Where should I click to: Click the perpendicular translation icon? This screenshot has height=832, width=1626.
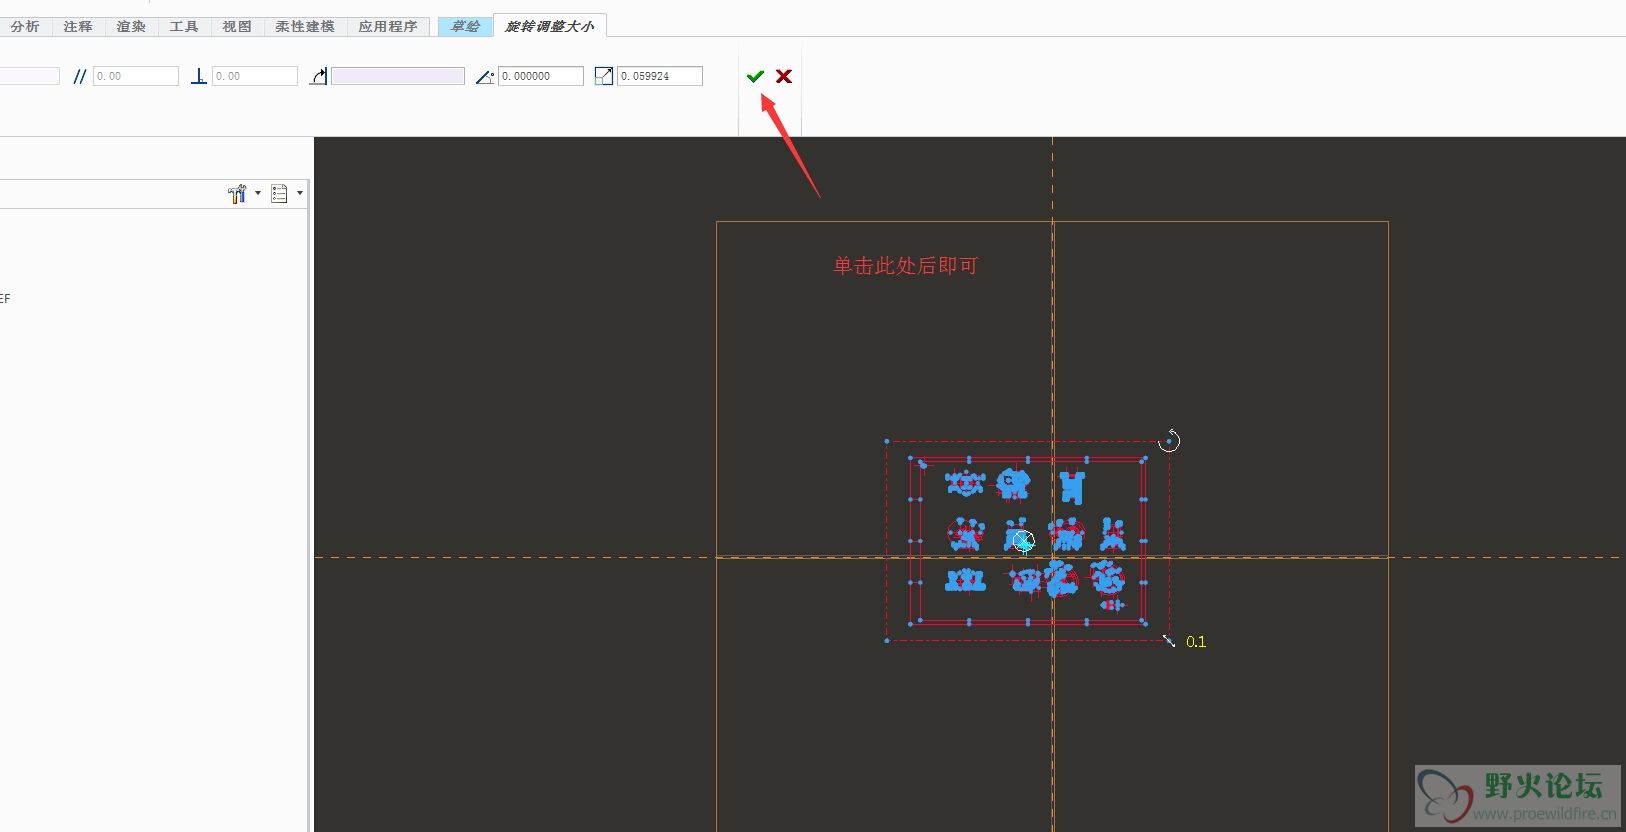tap(199, 76)
